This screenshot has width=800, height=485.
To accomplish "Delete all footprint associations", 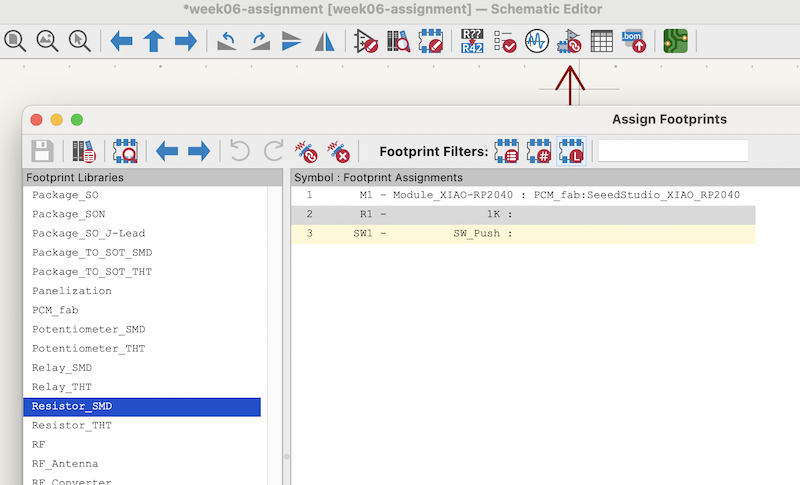I will tap(338, 151).
